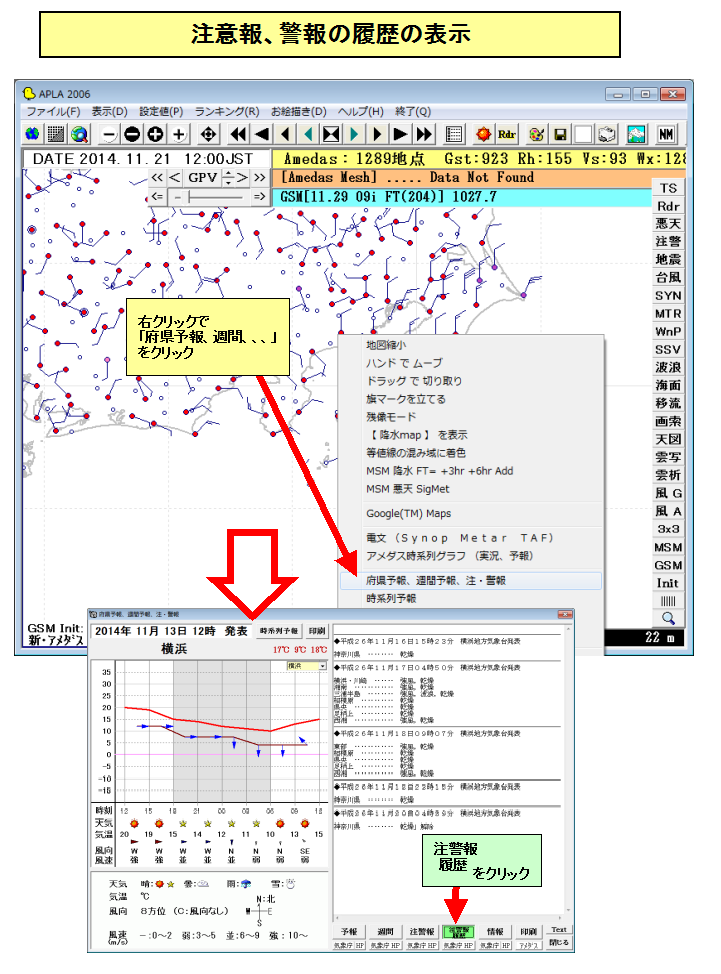The image size is (721, 974).
Task: Click the 週間 button in forecast window
Action: [x=386, y=932]
